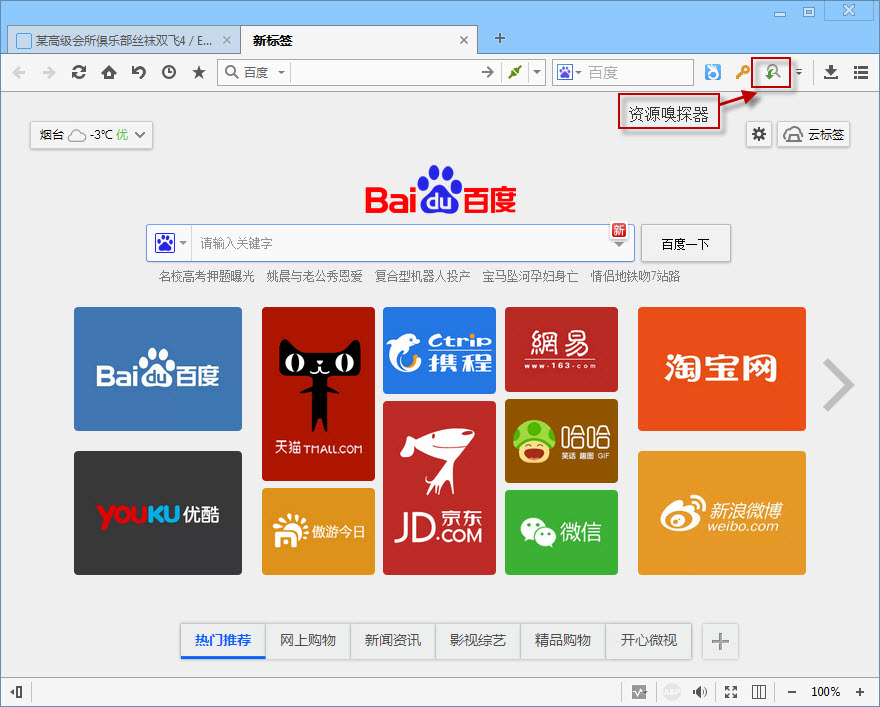Open quick-access settings gear
The height and width of the screenshot is (707, 880).
pos(759,135)
